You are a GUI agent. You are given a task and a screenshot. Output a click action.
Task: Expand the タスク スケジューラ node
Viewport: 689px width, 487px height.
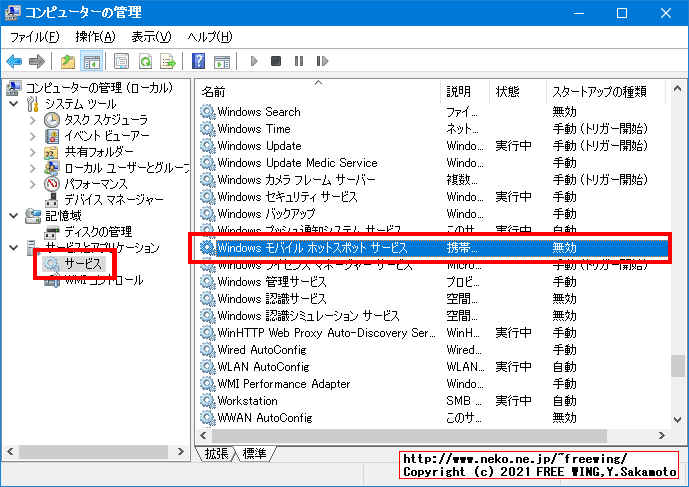tap(33, 120)
